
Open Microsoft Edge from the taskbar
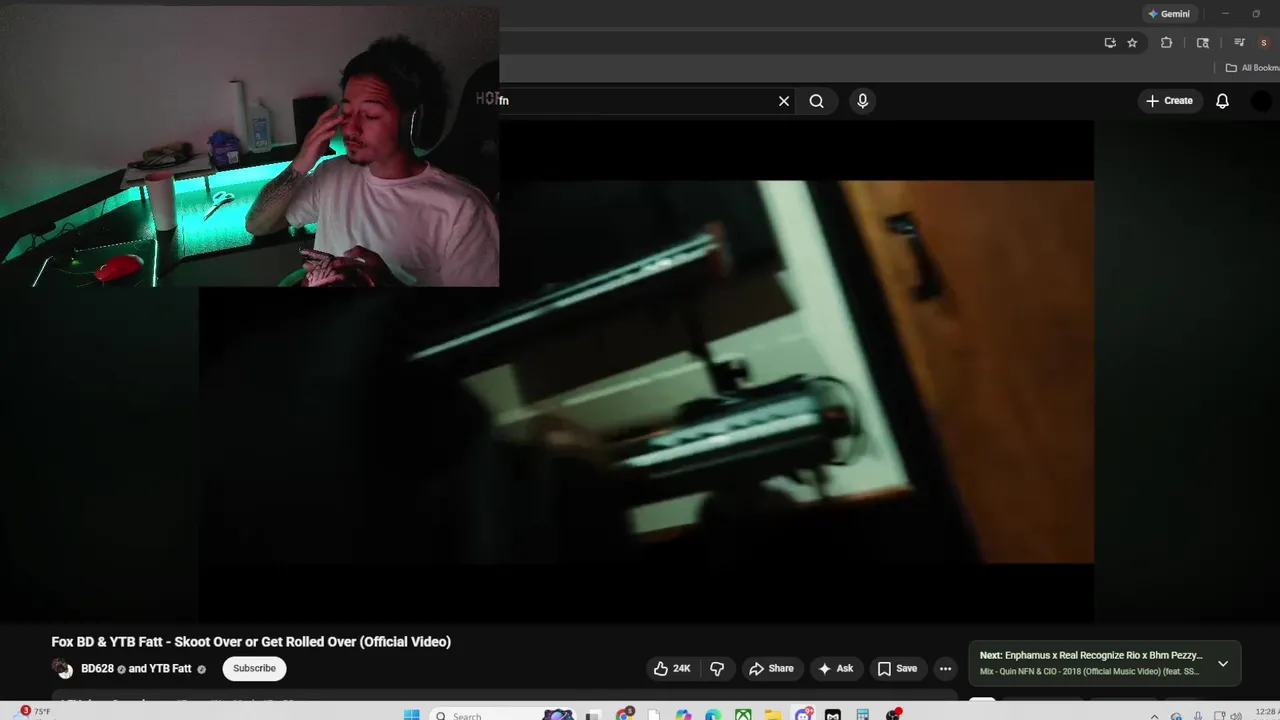click(713, 714)
